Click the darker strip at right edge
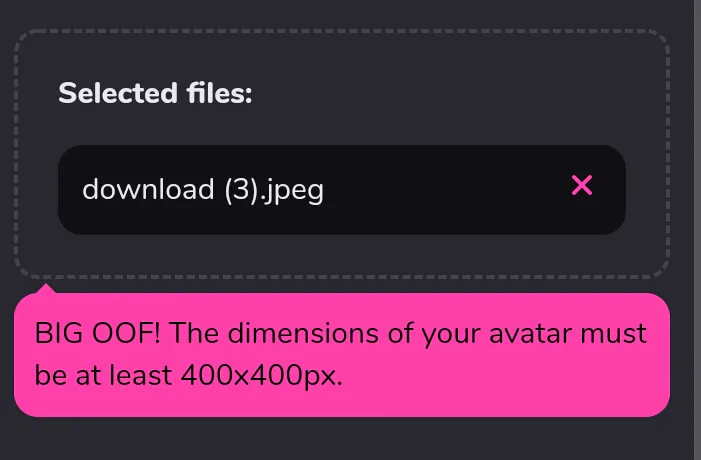Viewport: 701px width, 460px height. 697,230
